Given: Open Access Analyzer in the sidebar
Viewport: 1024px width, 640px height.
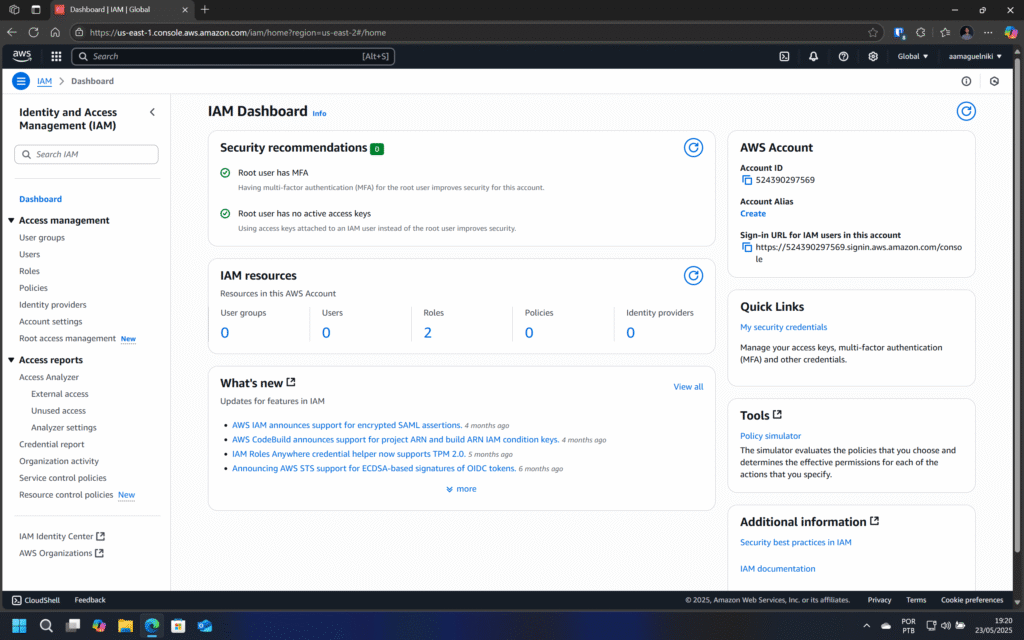Looking at the screenshot, I should (49, 377).
